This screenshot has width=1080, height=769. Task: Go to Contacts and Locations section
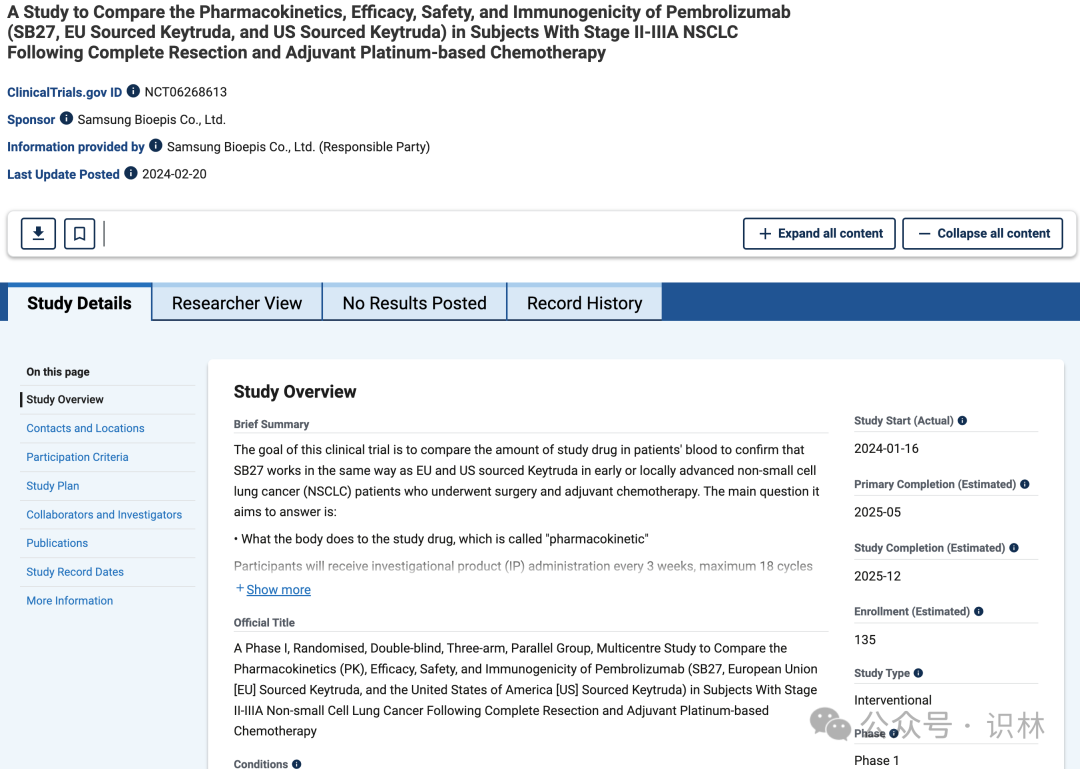pos(85,429)
